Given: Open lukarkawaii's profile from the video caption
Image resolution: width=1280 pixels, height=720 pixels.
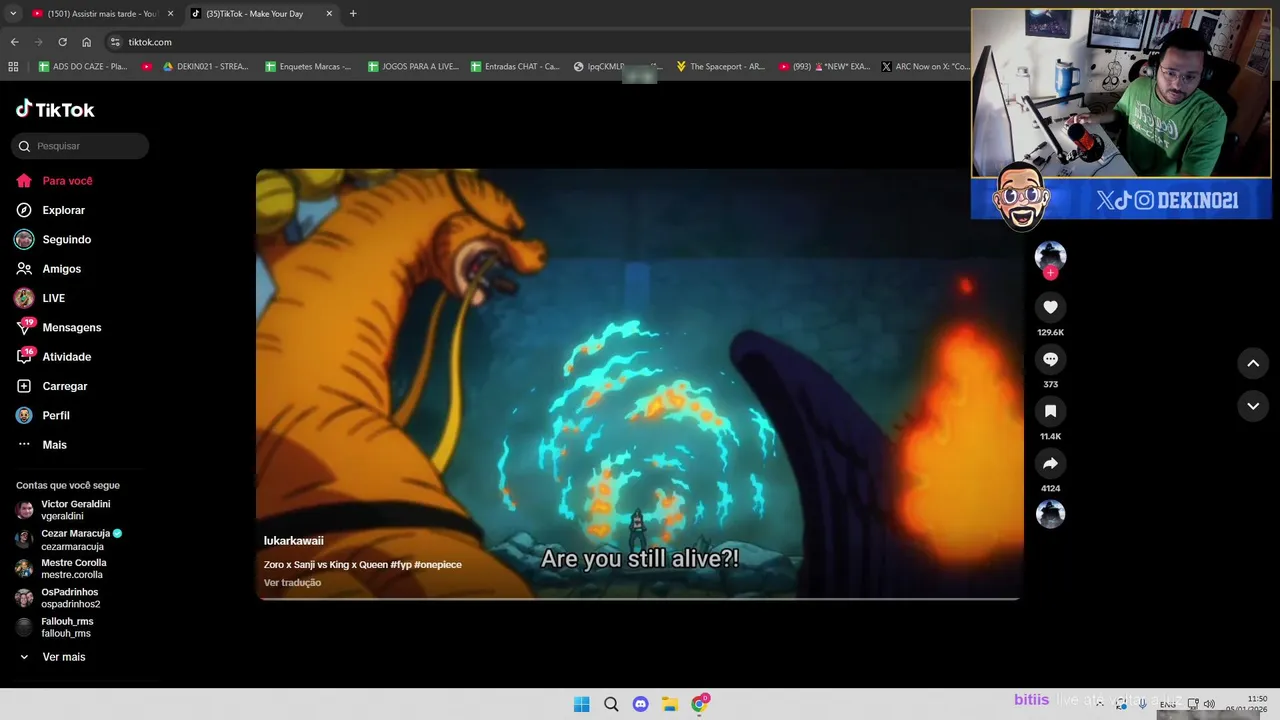Looking at the screenshot, I should tap(294, 541).
